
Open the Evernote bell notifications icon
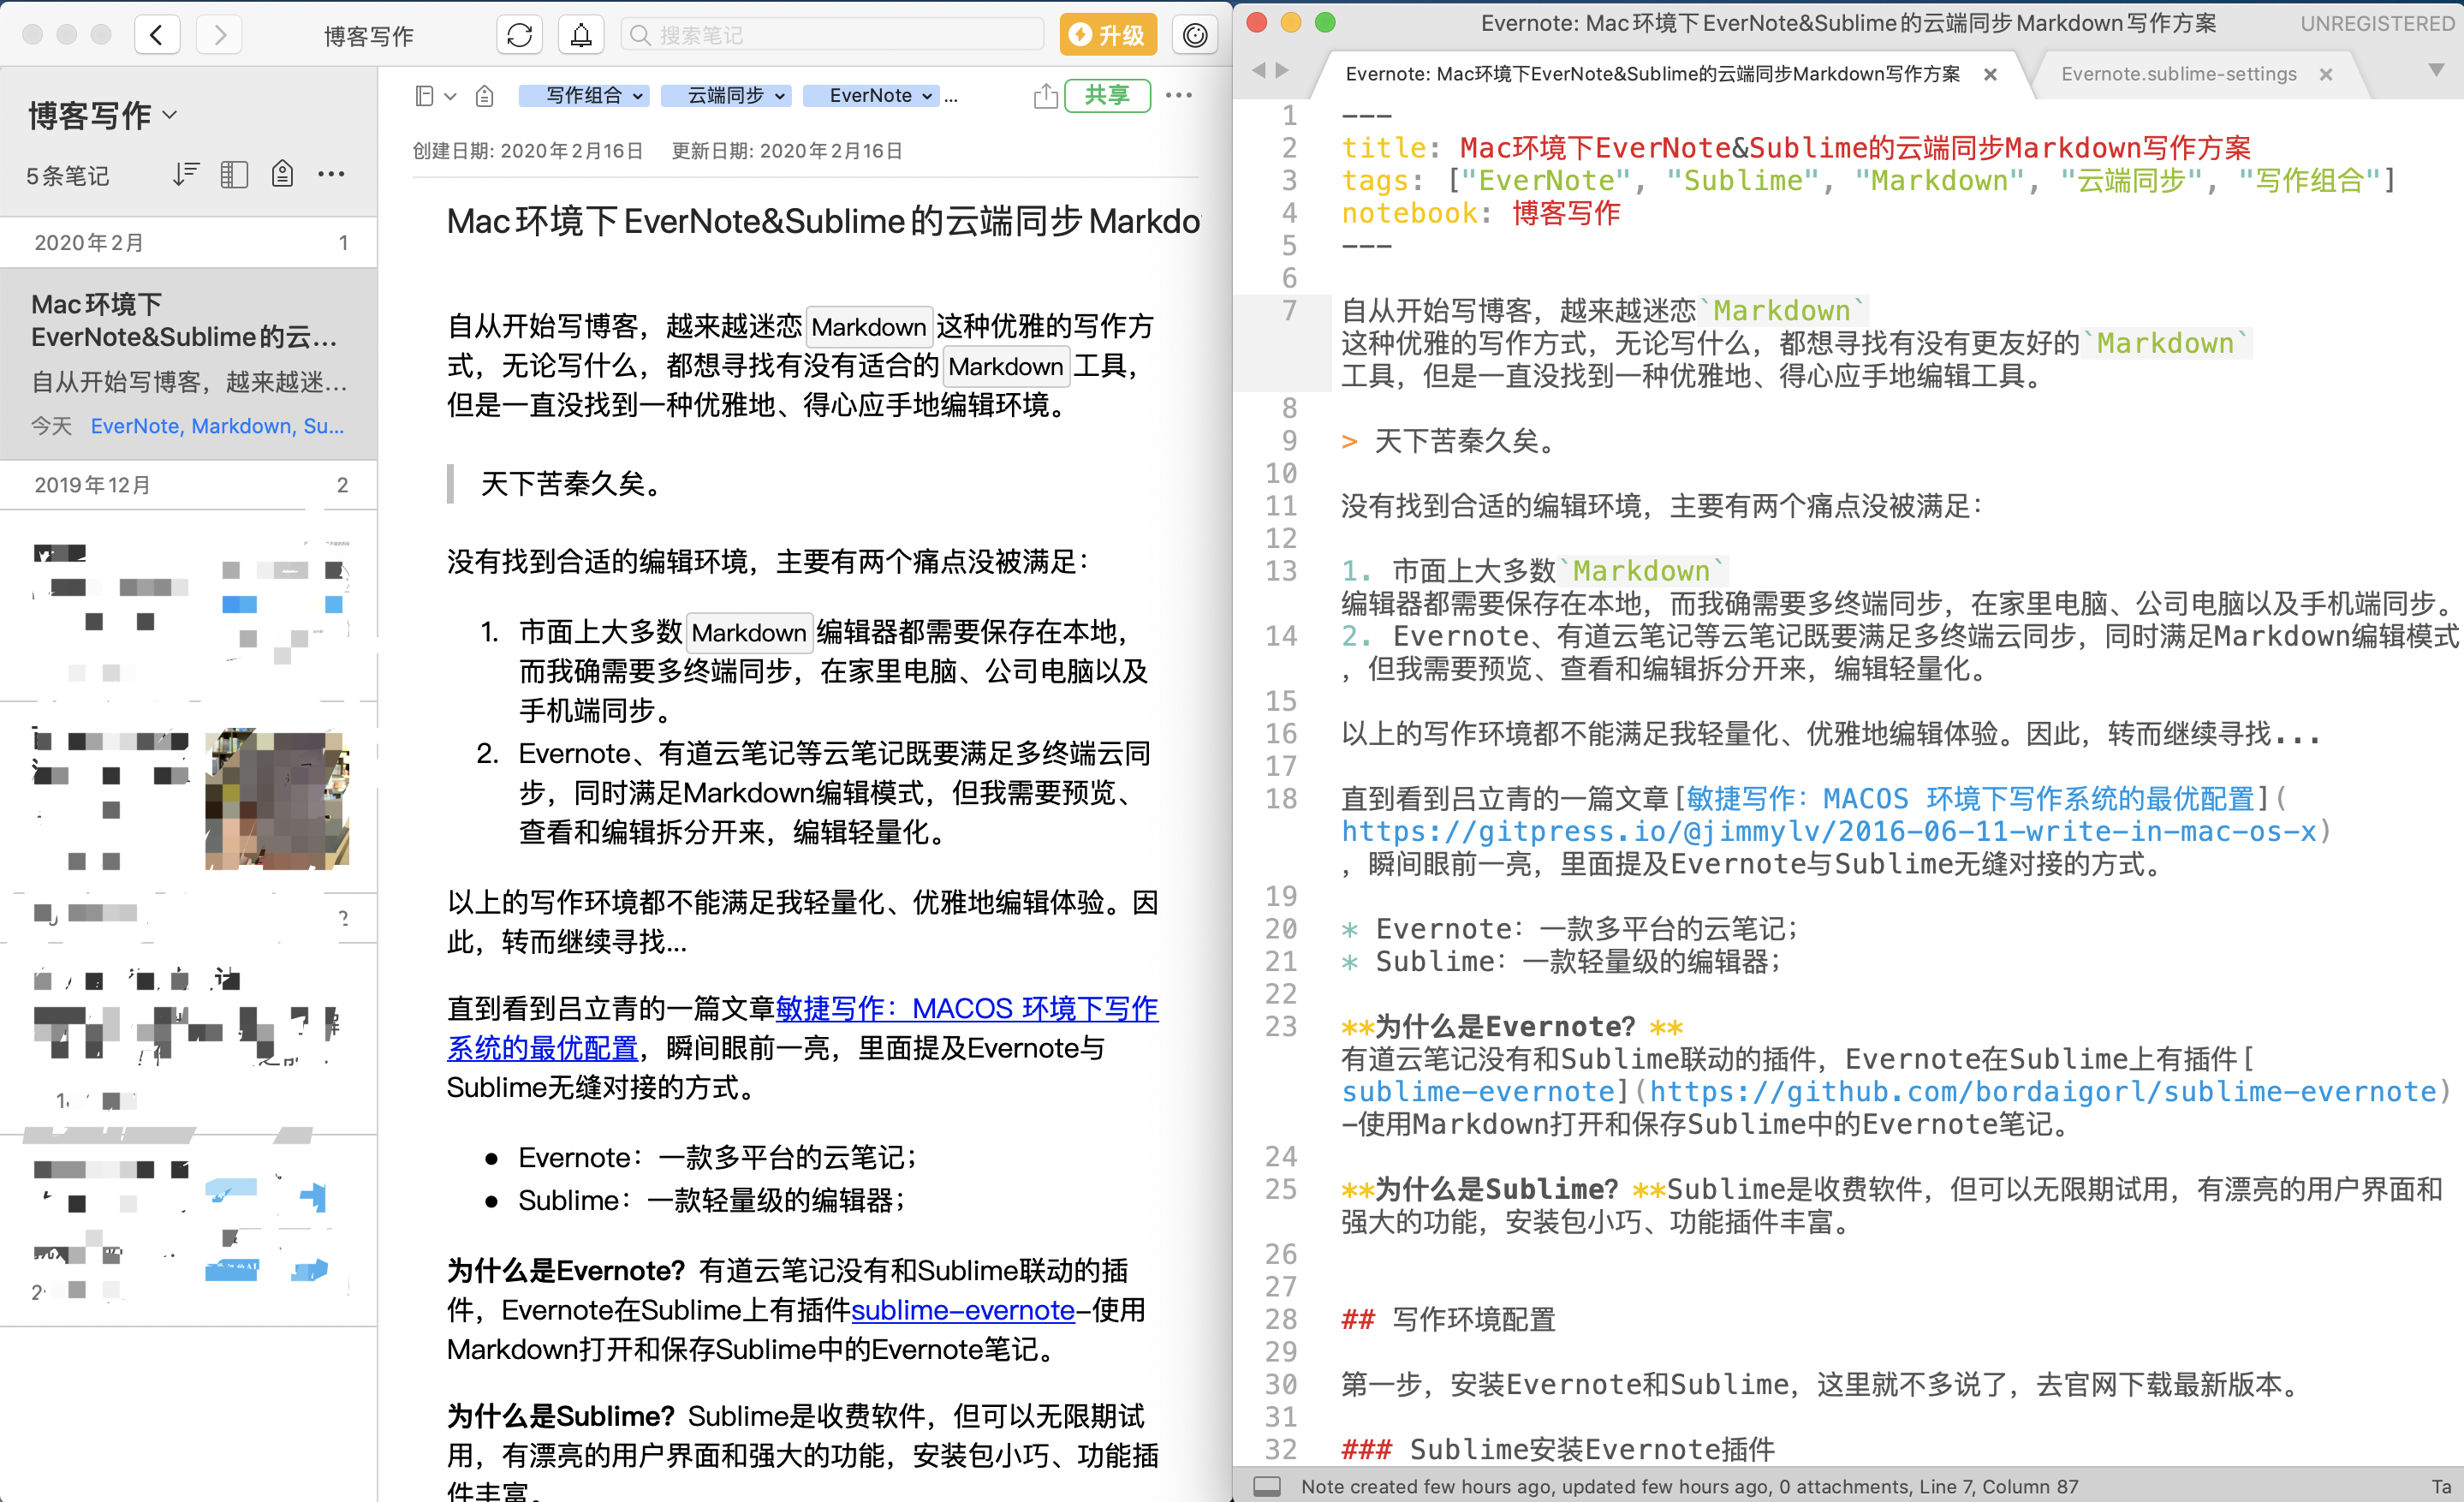(581, 35)
